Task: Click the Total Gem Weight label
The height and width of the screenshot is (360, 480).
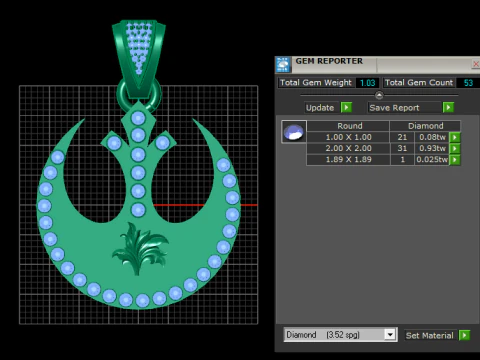Action: coord(316,83)
